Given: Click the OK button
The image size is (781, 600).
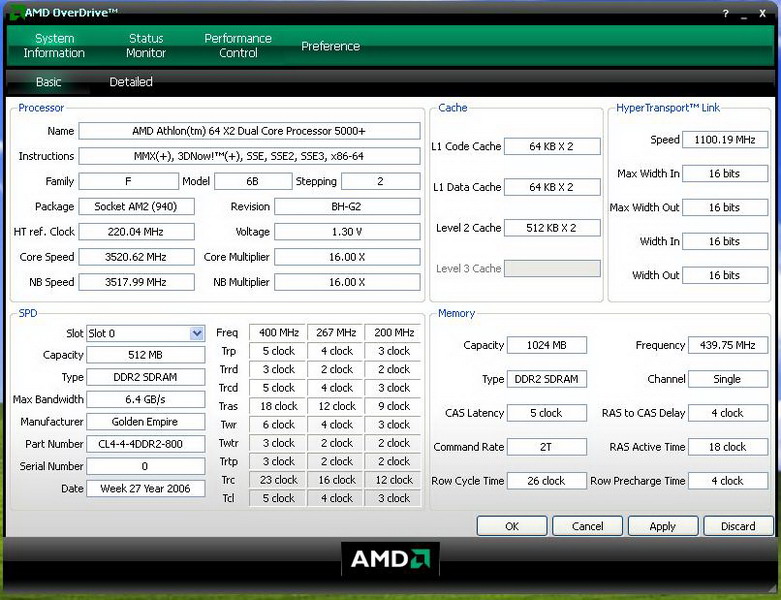Looking at the screenshot, I should [x=512, y=526].
